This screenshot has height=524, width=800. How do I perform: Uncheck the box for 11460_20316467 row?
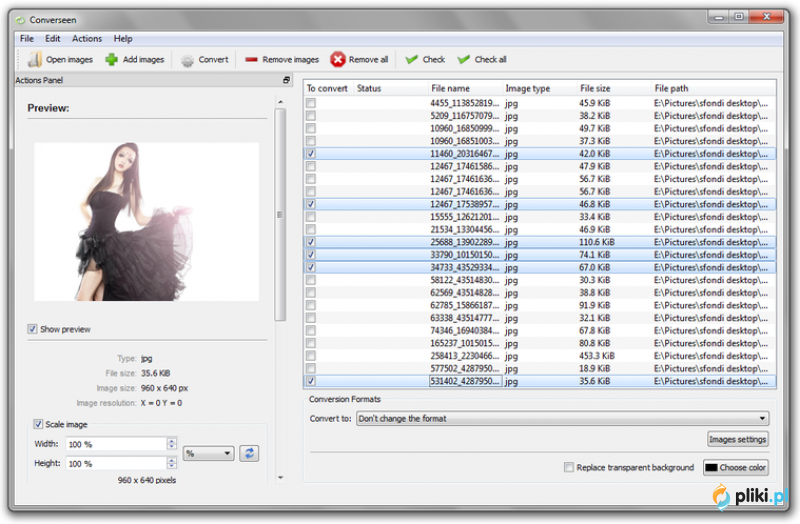tap(311, 154)
